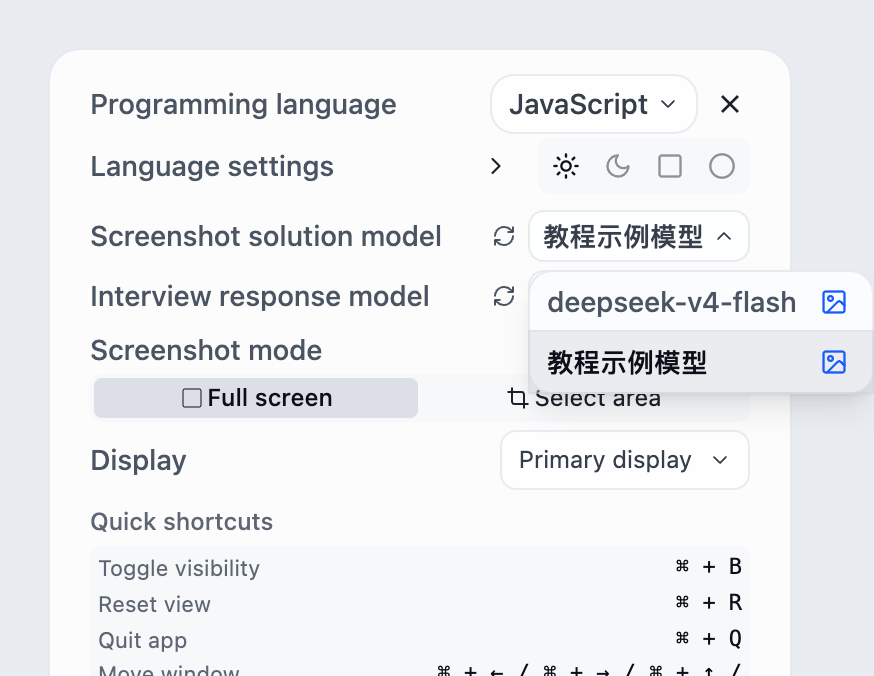Choose 教程示例模型 from the model list

[701, 362]
